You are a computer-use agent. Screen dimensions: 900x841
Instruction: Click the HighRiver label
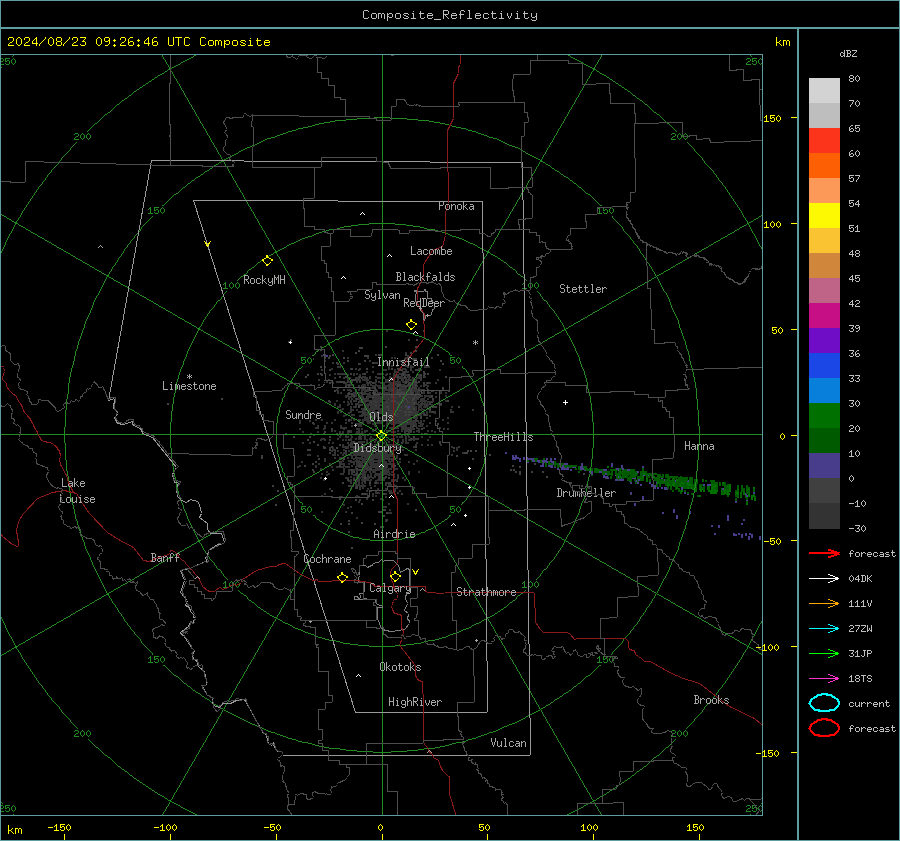pos(415,702)
